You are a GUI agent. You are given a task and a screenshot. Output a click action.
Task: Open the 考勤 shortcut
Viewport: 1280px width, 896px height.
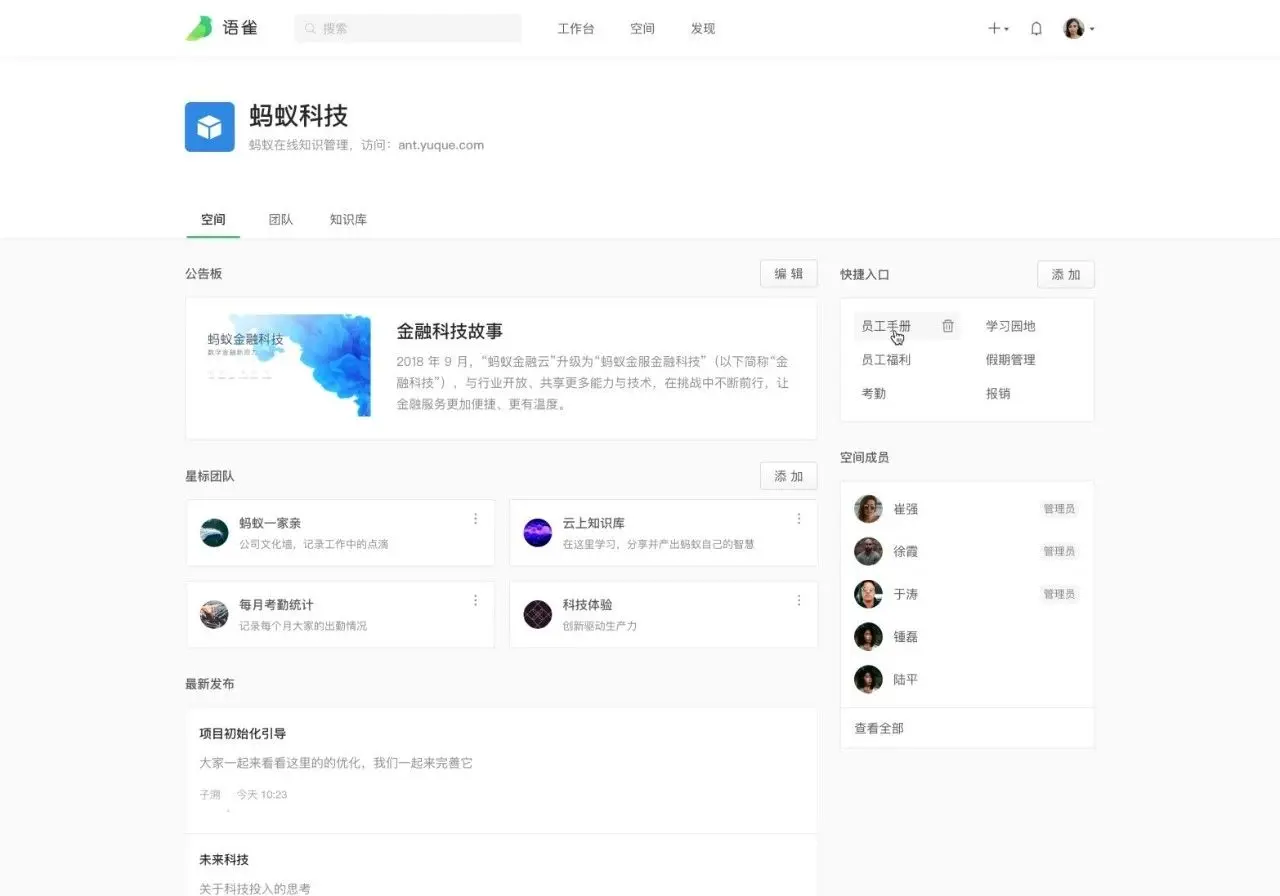[874, 394]
